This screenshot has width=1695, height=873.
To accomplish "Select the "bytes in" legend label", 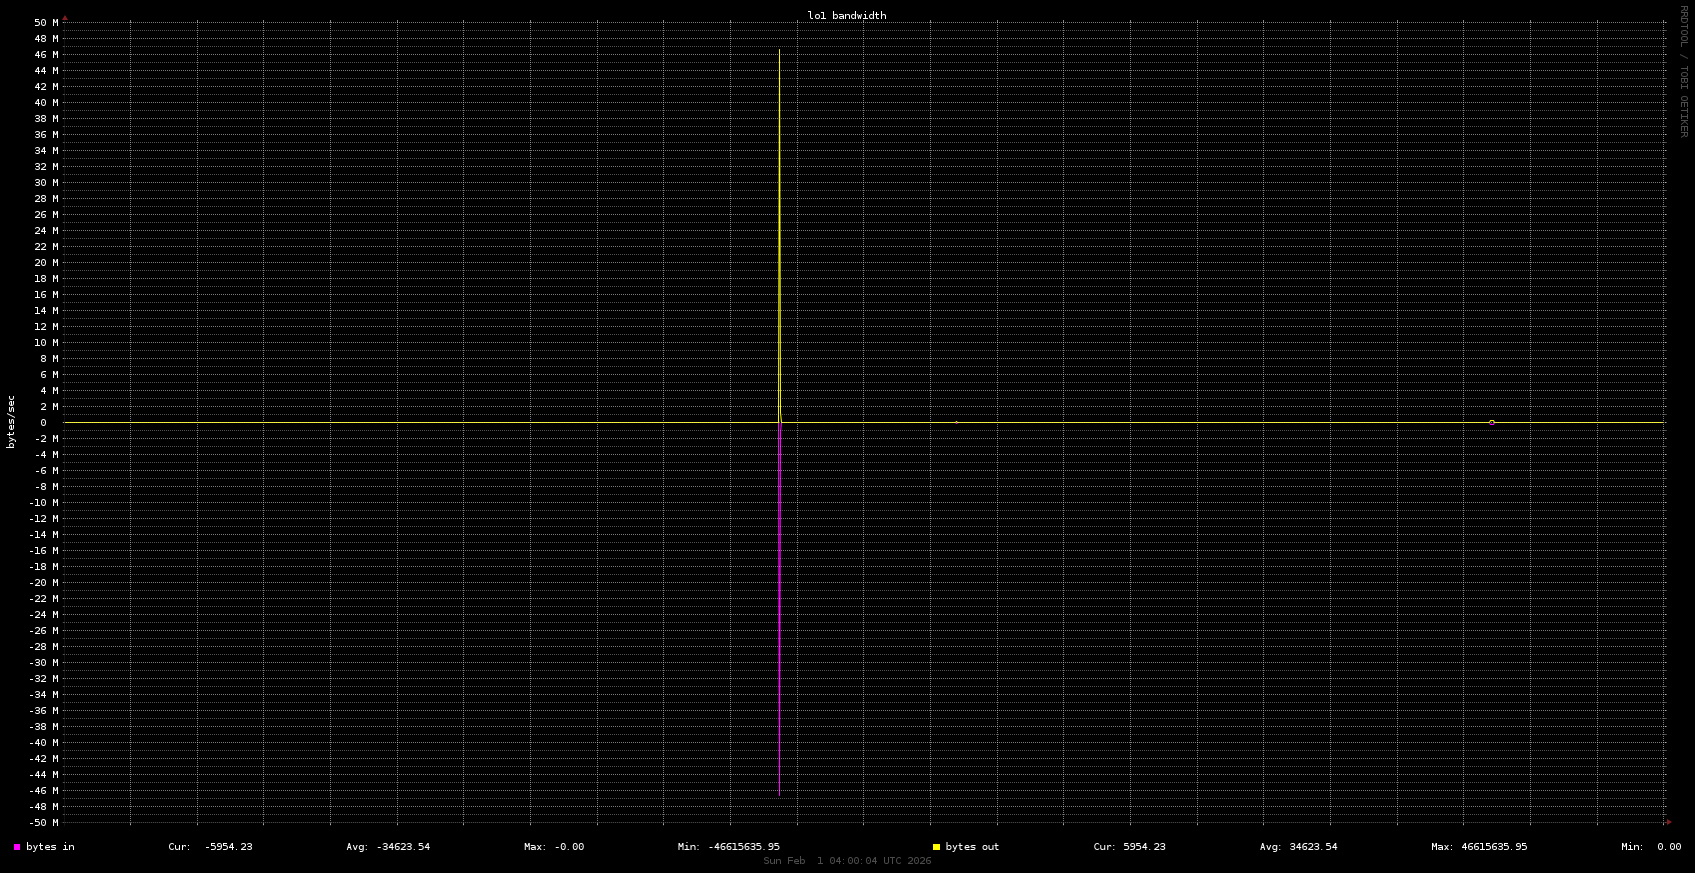I will (50, 847).
